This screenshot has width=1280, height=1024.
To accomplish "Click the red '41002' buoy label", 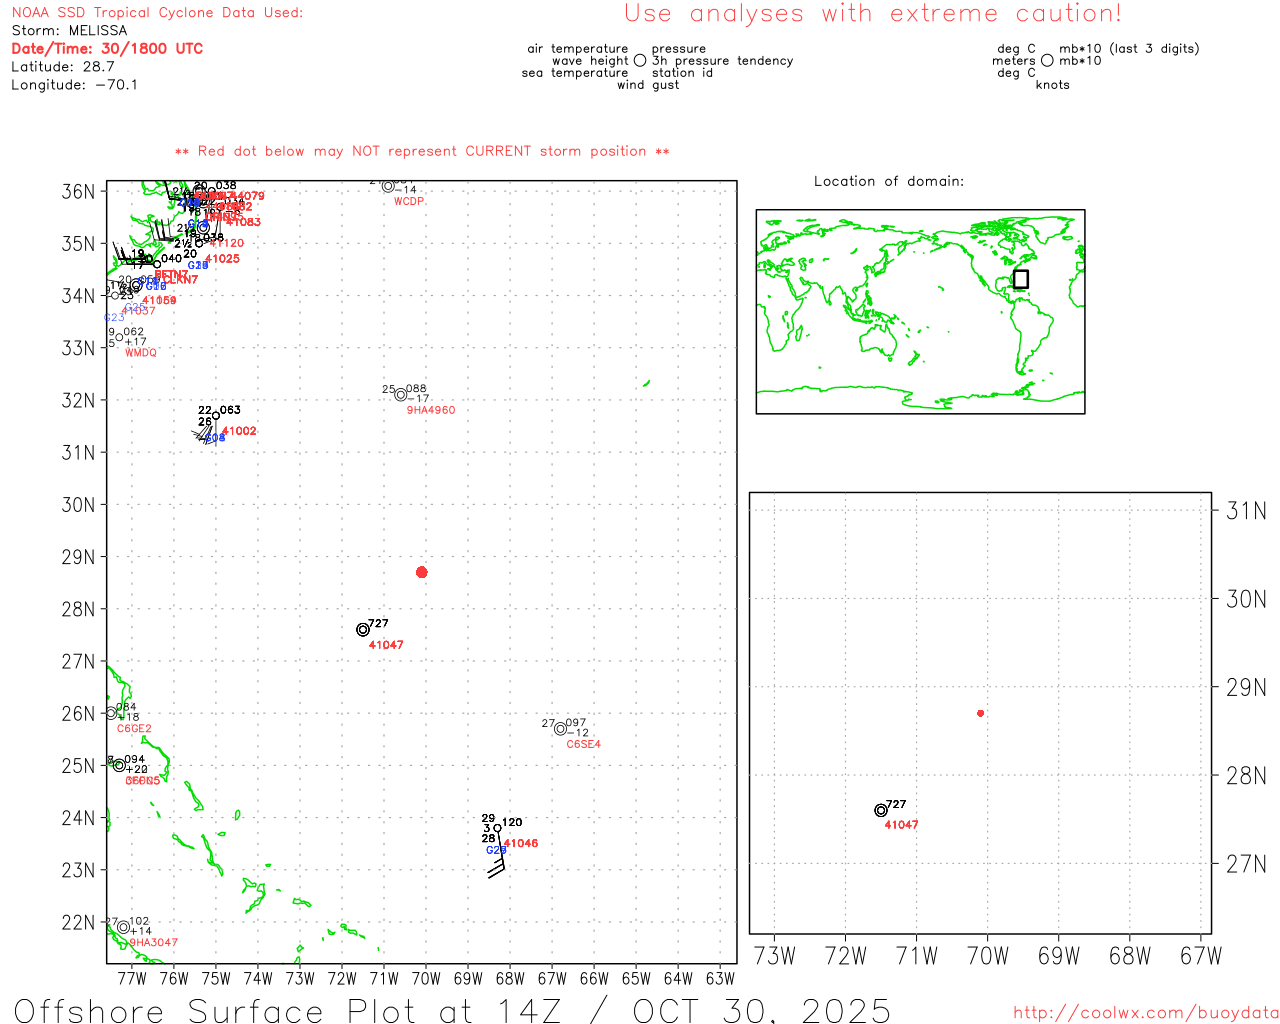I will [239, 431].
